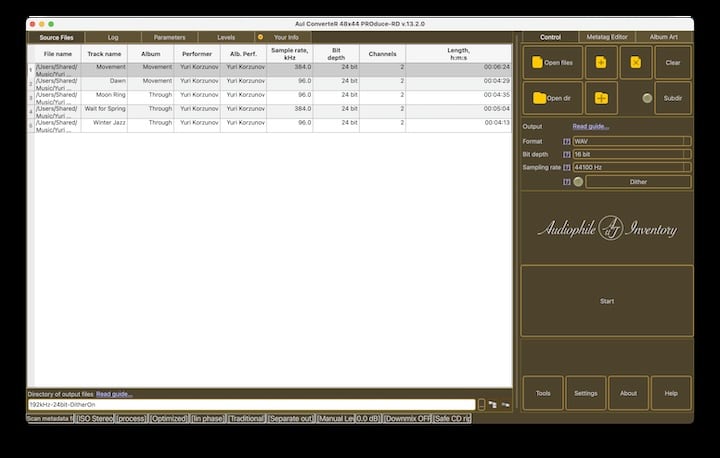This screenshot has width=720, height=458.
Task: Click the Bit depth column header
Action: coord(336,54)
